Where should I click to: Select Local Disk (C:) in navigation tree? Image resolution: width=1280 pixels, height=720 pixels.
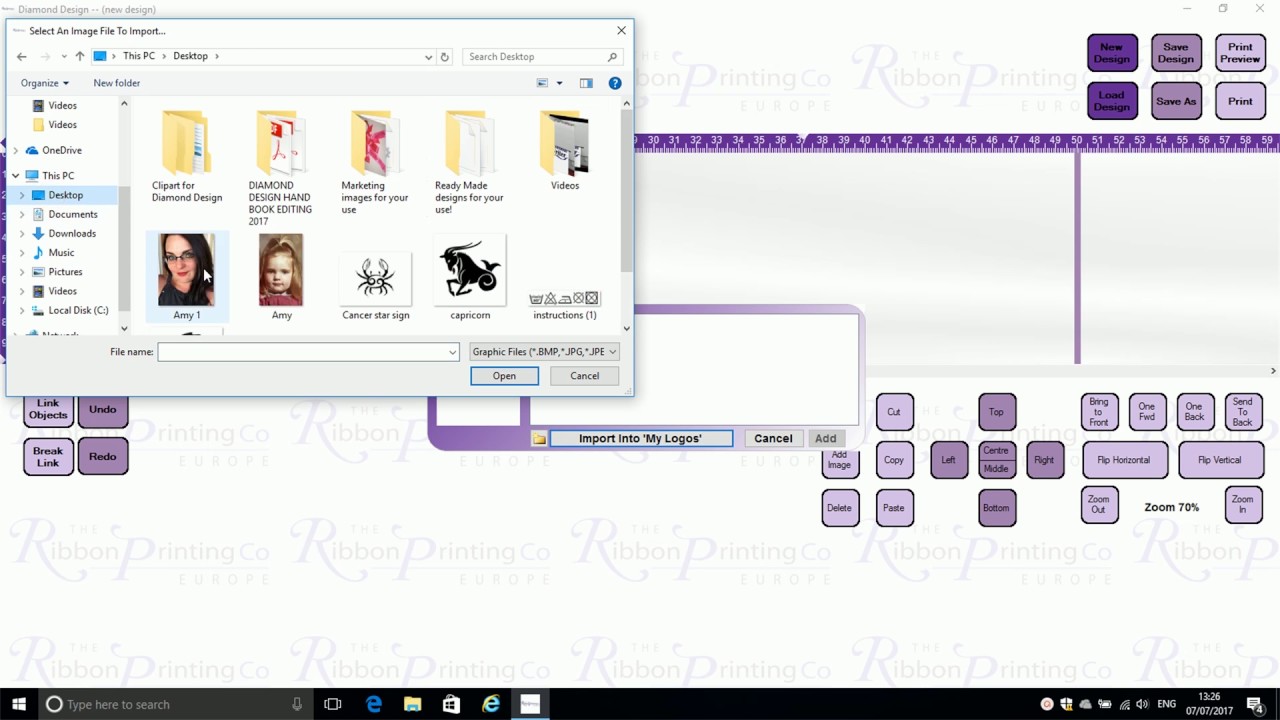(78, 310)
